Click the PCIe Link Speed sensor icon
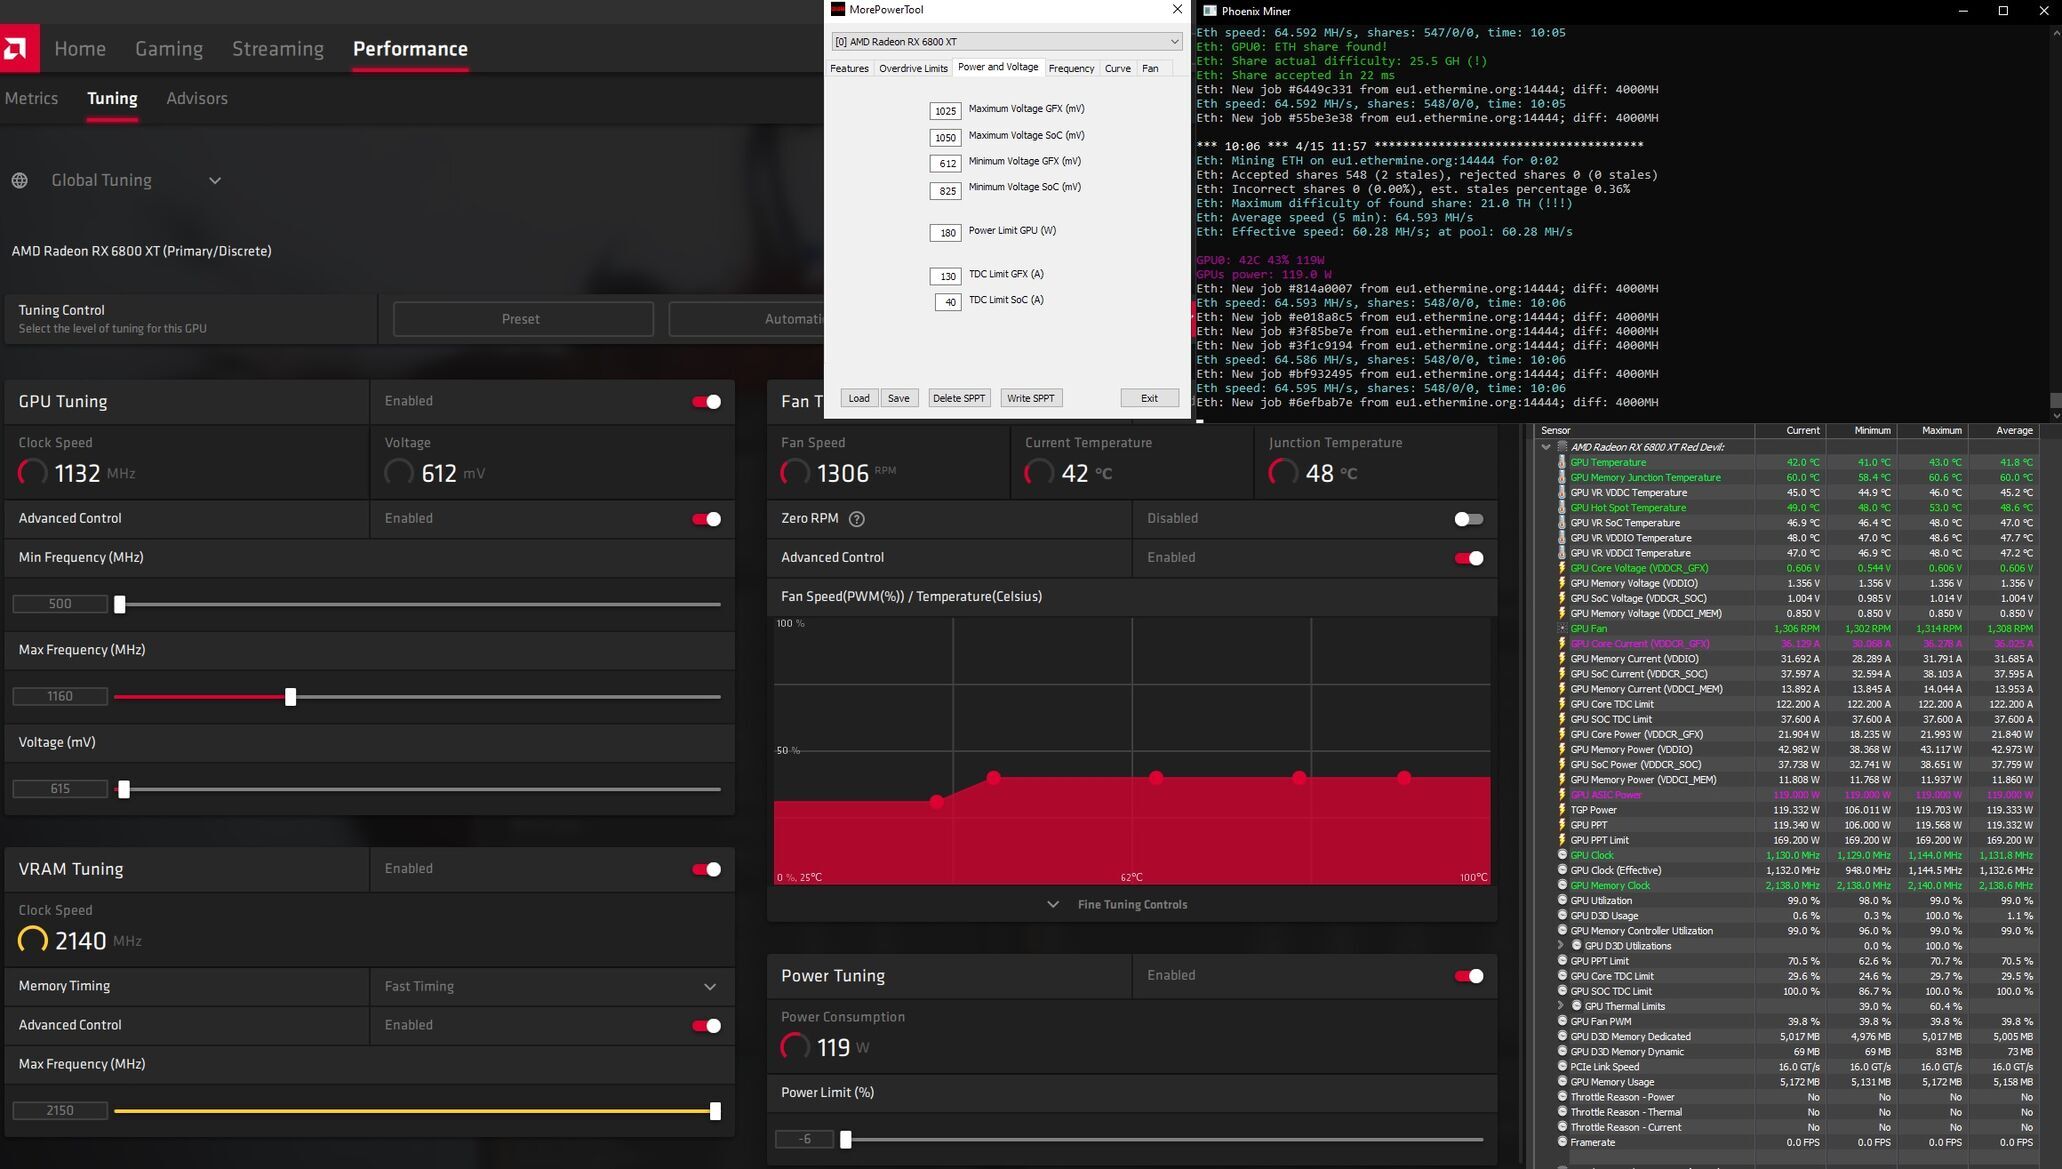This screenshot has width=2062, height=1169. tap(1562, 1066)
